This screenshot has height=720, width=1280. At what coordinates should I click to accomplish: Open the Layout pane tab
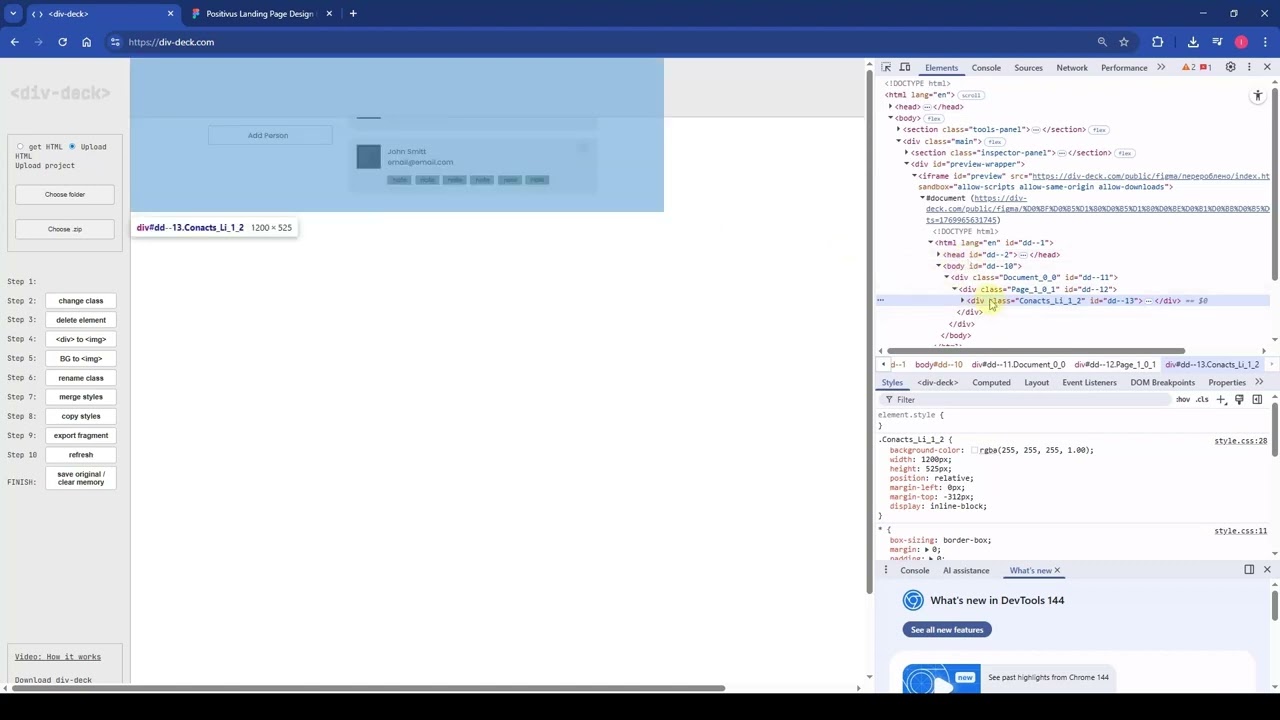click(1036, 383)
